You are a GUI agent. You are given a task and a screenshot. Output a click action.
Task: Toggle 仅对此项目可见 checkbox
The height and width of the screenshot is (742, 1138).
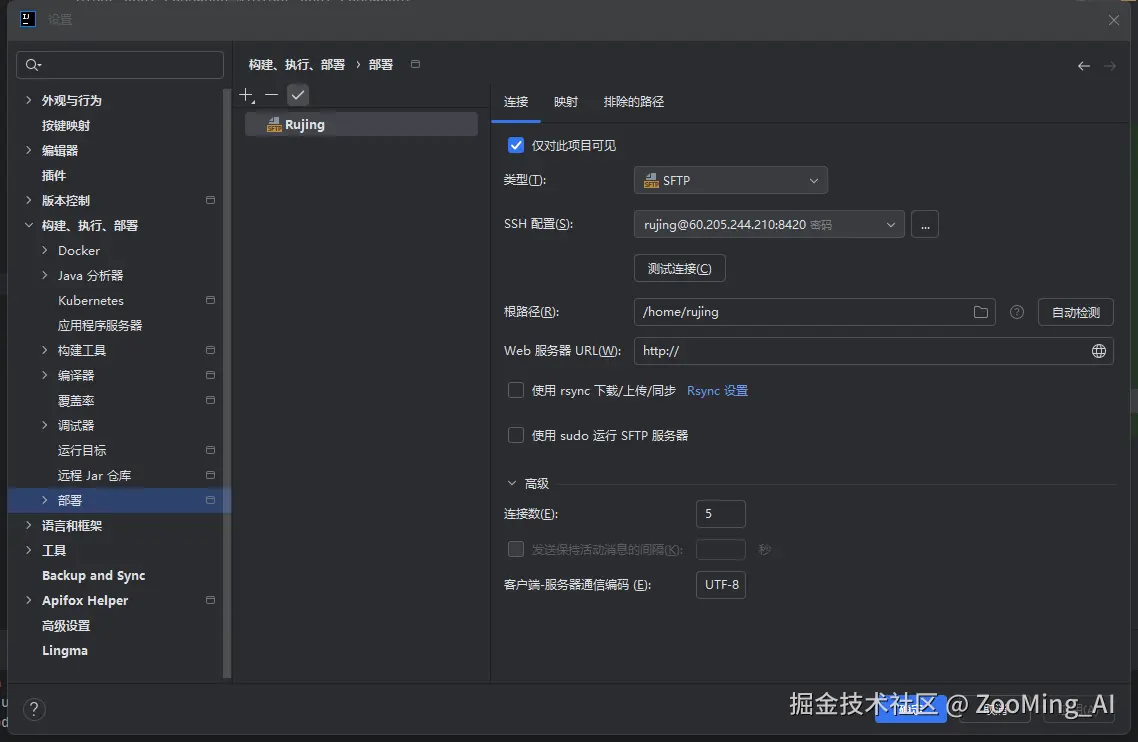point(516,146)
